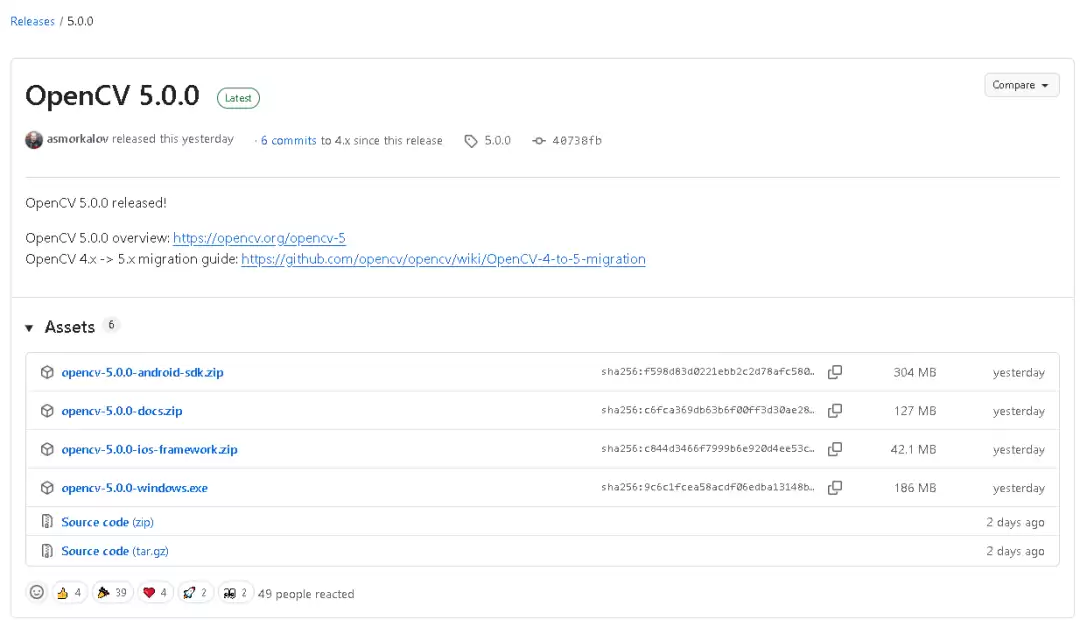The image size is (1080, 620).
Task: Click the 49 people reacted text
Action: (306, 594)
